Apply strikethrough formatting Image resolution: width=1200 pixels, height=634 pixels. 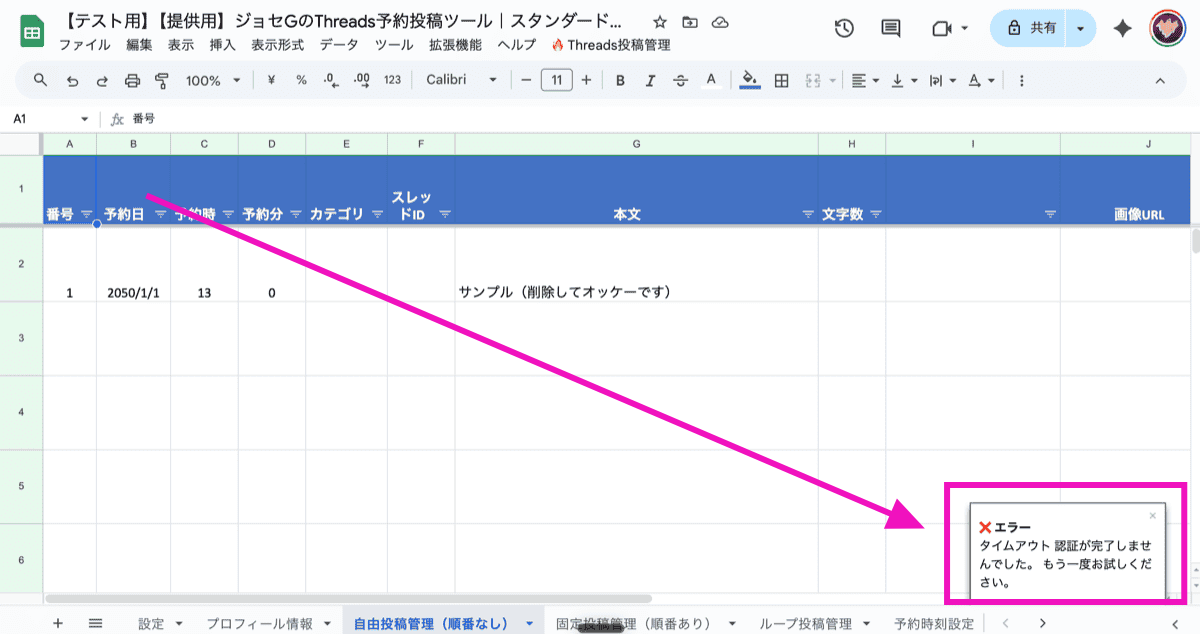[681, 80]
